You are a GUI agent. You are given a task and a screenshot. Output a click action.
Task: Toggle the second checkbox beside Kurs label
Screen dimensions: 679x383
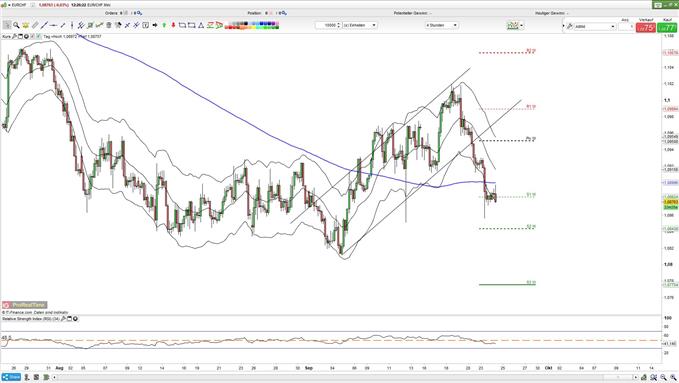click(38, 36)
